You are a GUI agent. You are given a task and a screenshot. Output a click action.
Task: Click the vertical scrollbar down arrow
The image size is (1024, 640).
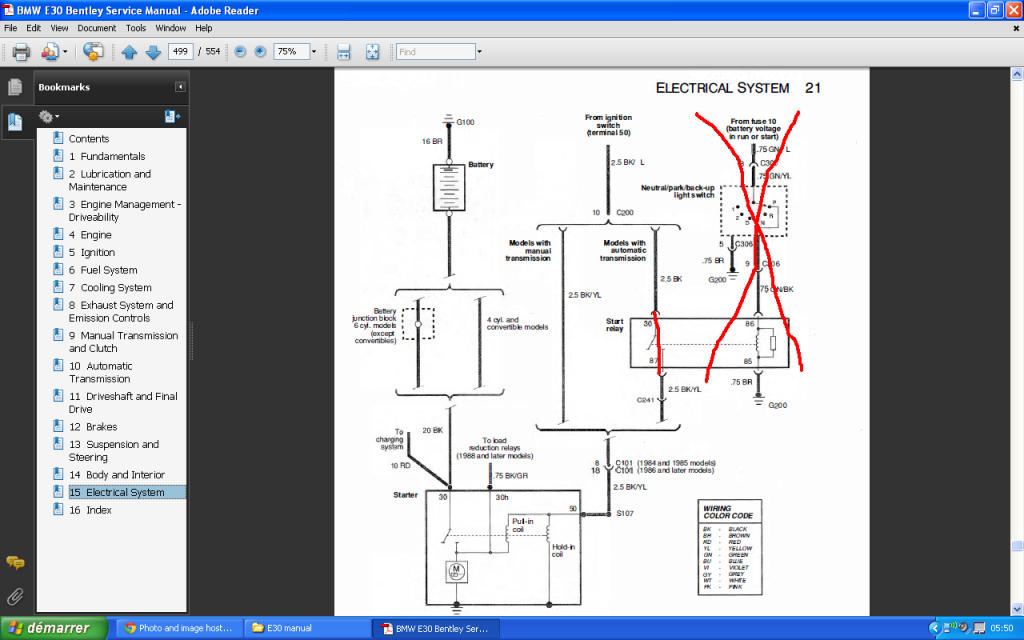1017,609
